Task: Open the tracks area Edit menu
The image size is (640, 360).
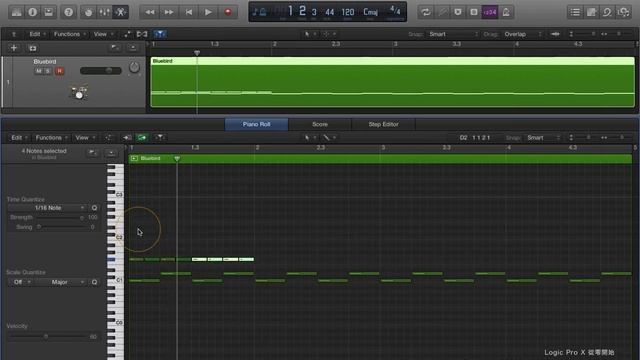Action: click(x=37, y=34)
